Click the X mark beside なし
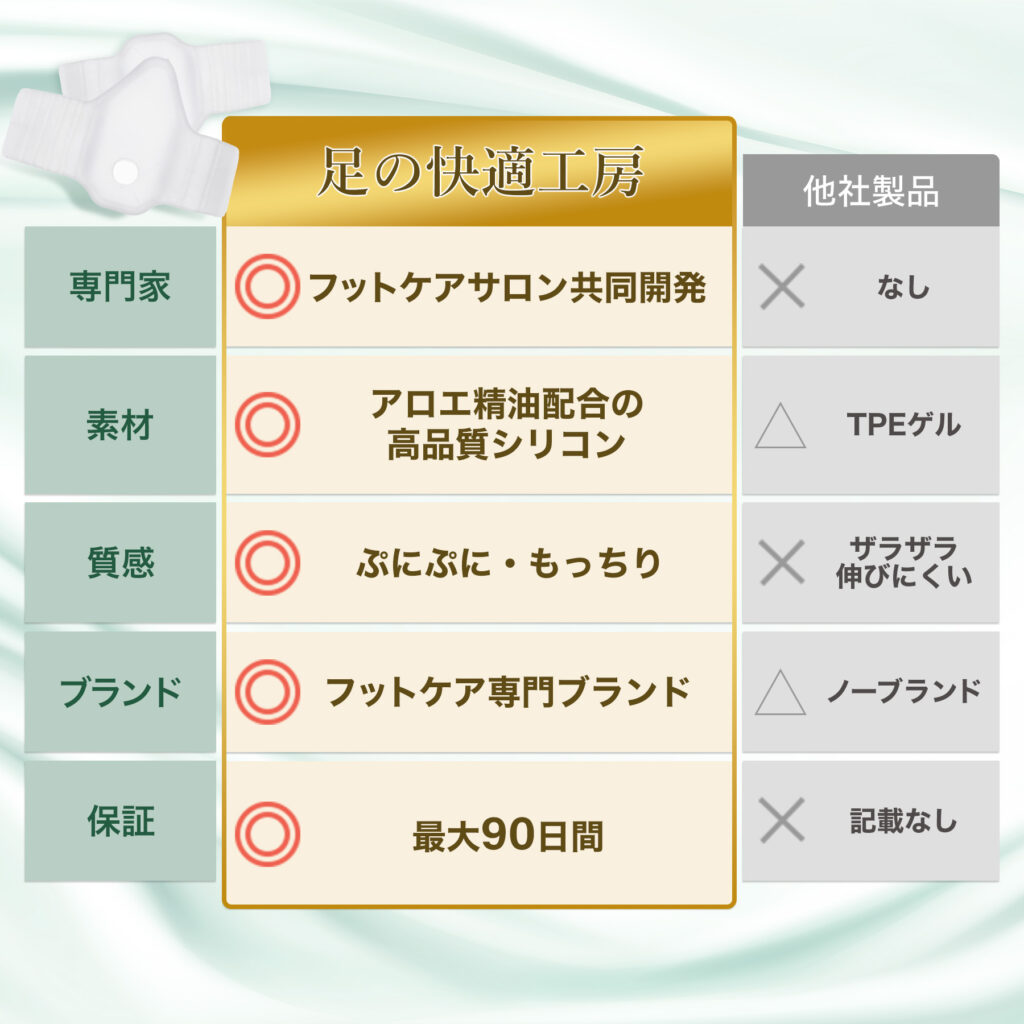This screenshot has width=1024, height=1024. click(782, 288)
